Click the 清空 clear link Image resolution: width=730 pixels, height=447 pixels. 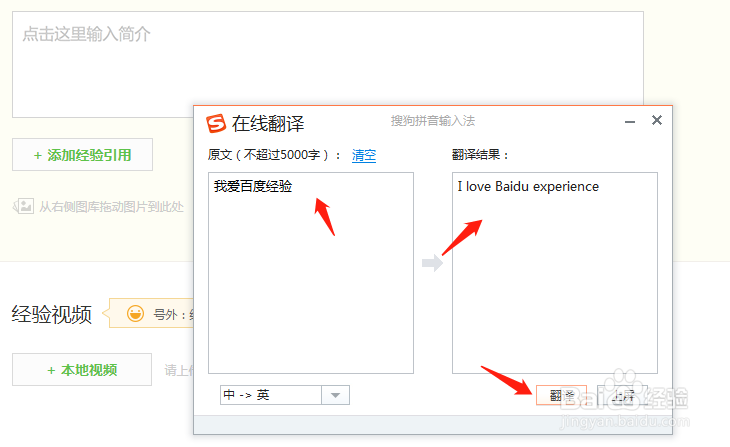tap(364, 155)
